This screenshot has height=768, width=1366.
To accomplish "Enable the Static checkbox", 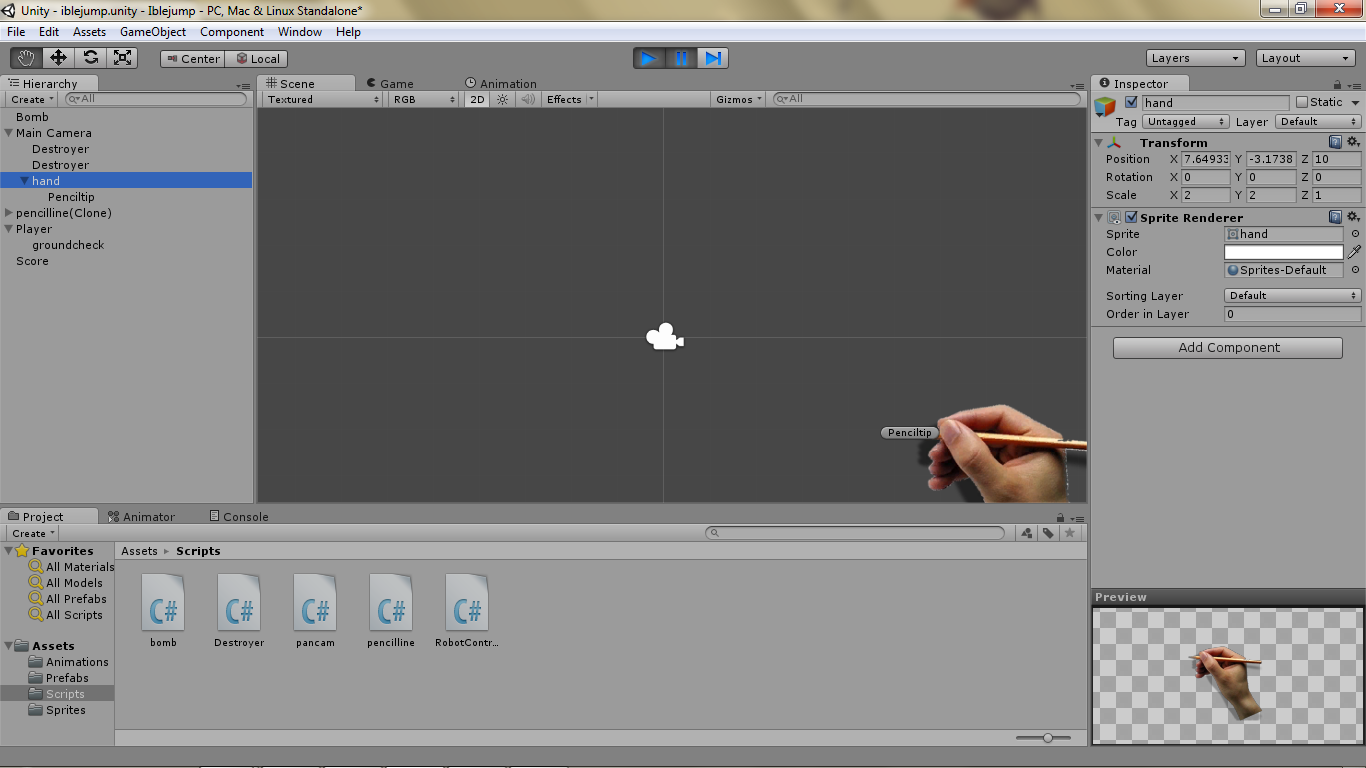I will coord(1301,102).
